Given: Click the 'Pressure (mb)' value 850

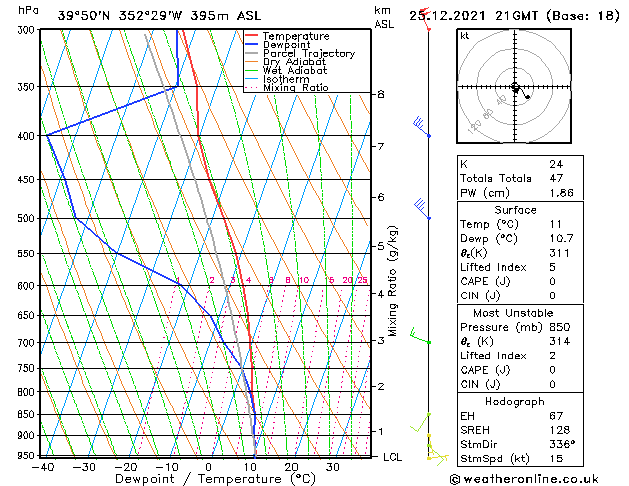Looking at the screenshot, I should coord(560,327).
